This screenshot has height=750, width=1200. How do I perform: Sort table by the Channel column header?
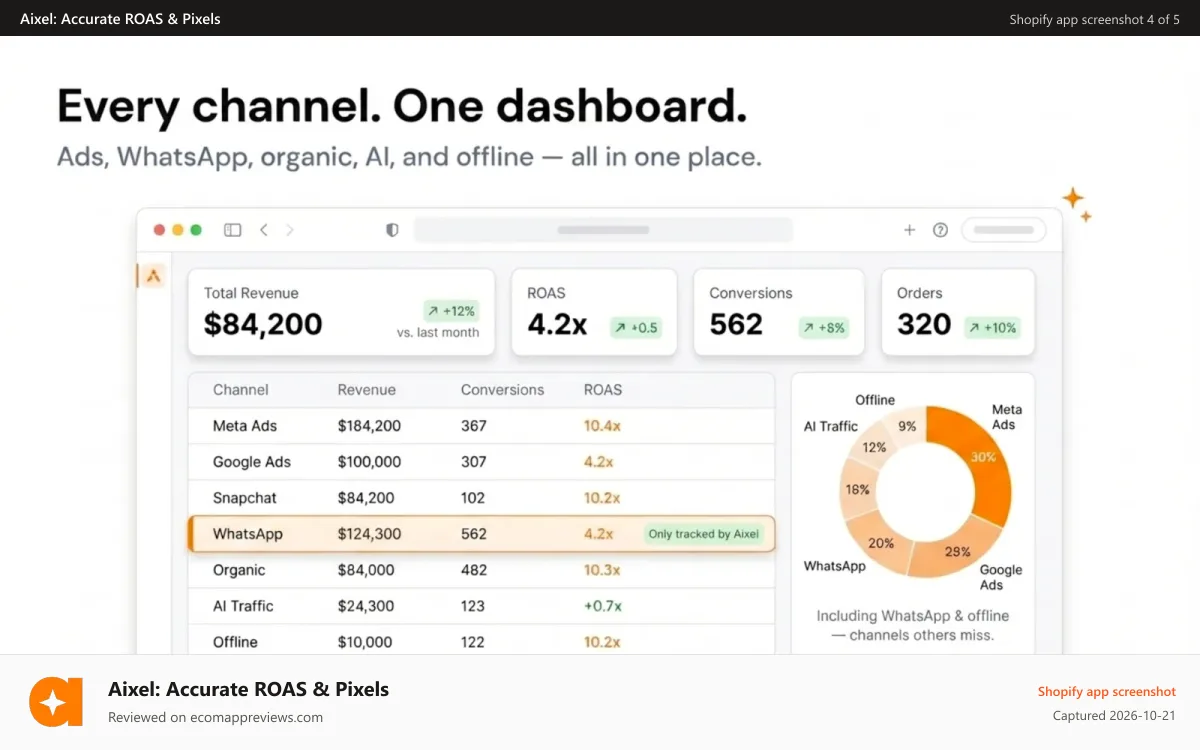point(241,390)
